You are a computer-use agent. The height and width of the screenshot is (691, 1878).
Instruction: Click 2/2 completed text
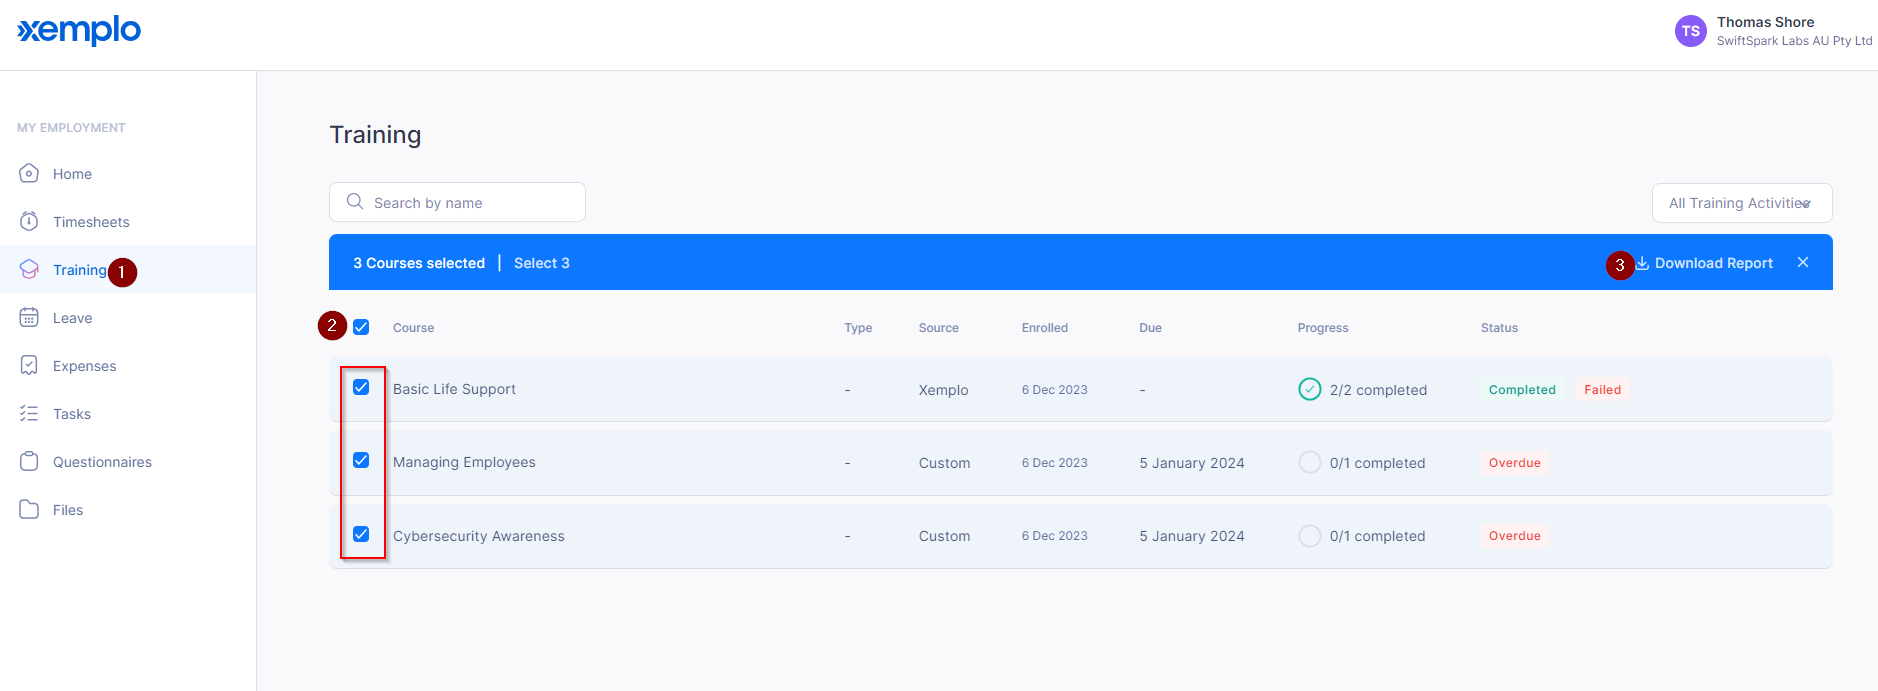[1378, 390]
